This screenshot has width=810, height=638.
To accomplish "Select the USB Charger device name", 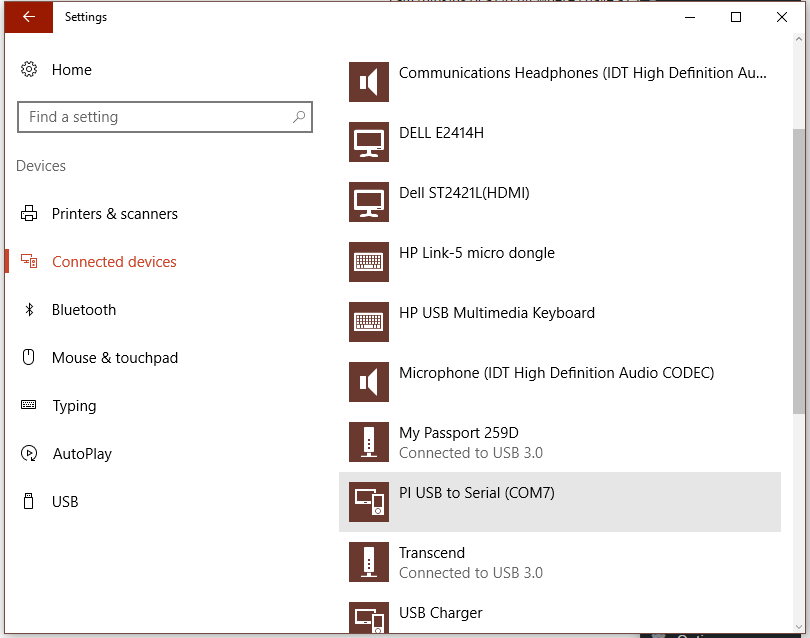I will 440,613.
